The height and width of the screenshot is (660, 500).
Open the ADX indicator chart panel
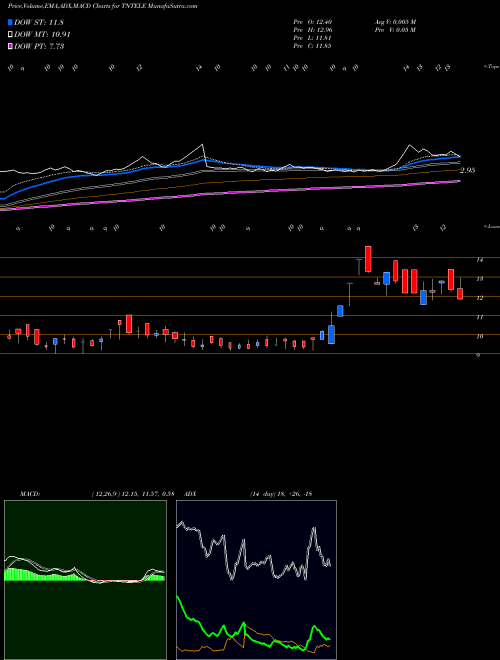(256, 580)
